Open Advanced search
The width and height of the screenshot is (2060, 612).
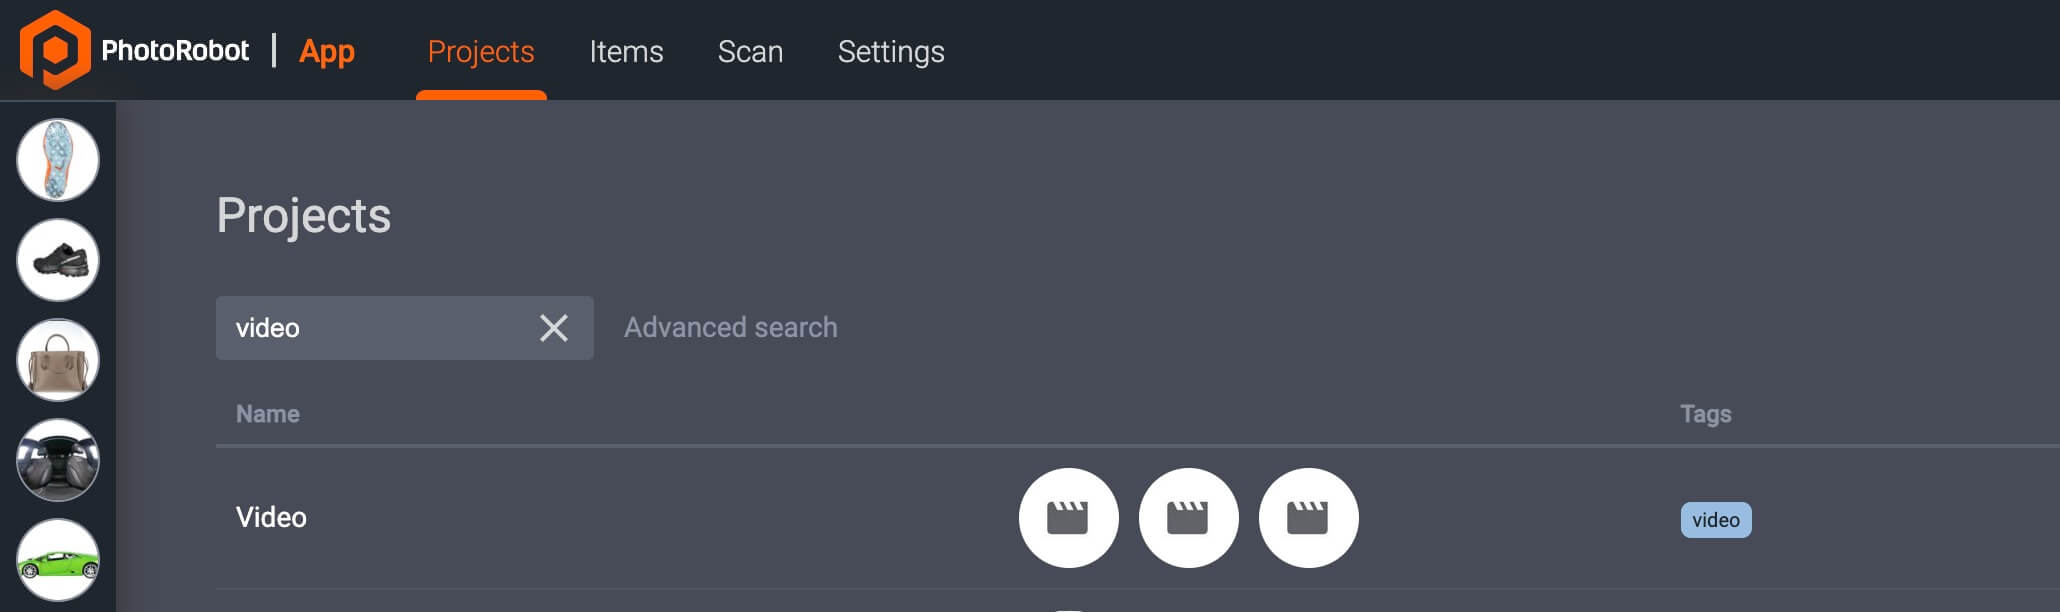[730, 327]
